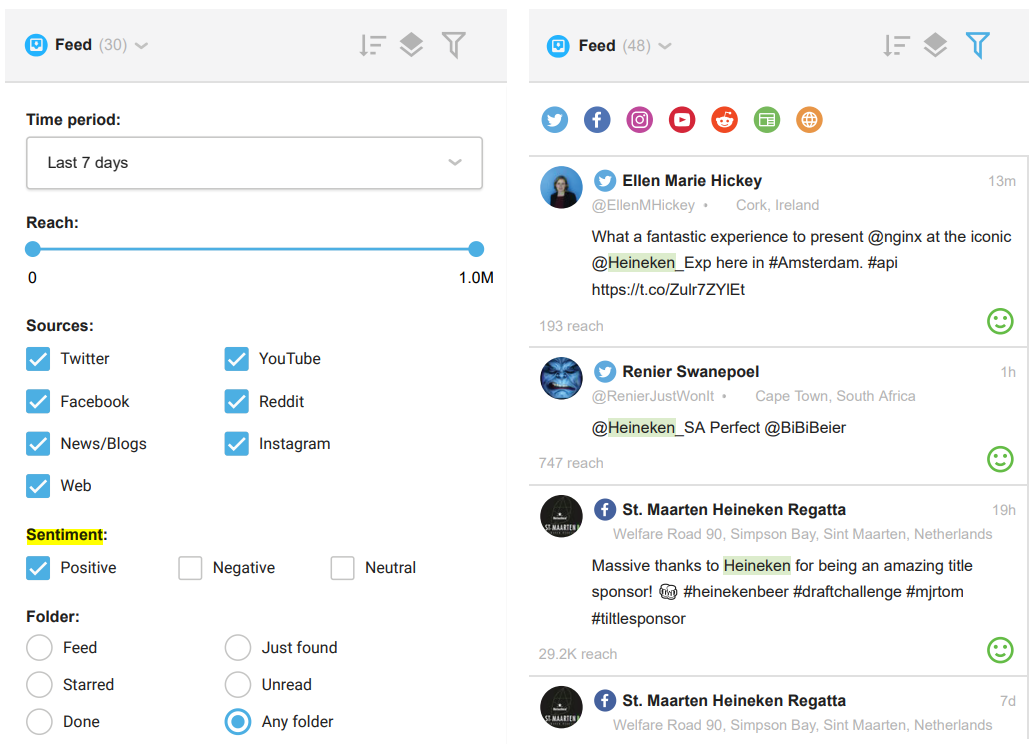Enable the Negative sentiment checkbox
Screen dimensions: 1035x744
190,567
